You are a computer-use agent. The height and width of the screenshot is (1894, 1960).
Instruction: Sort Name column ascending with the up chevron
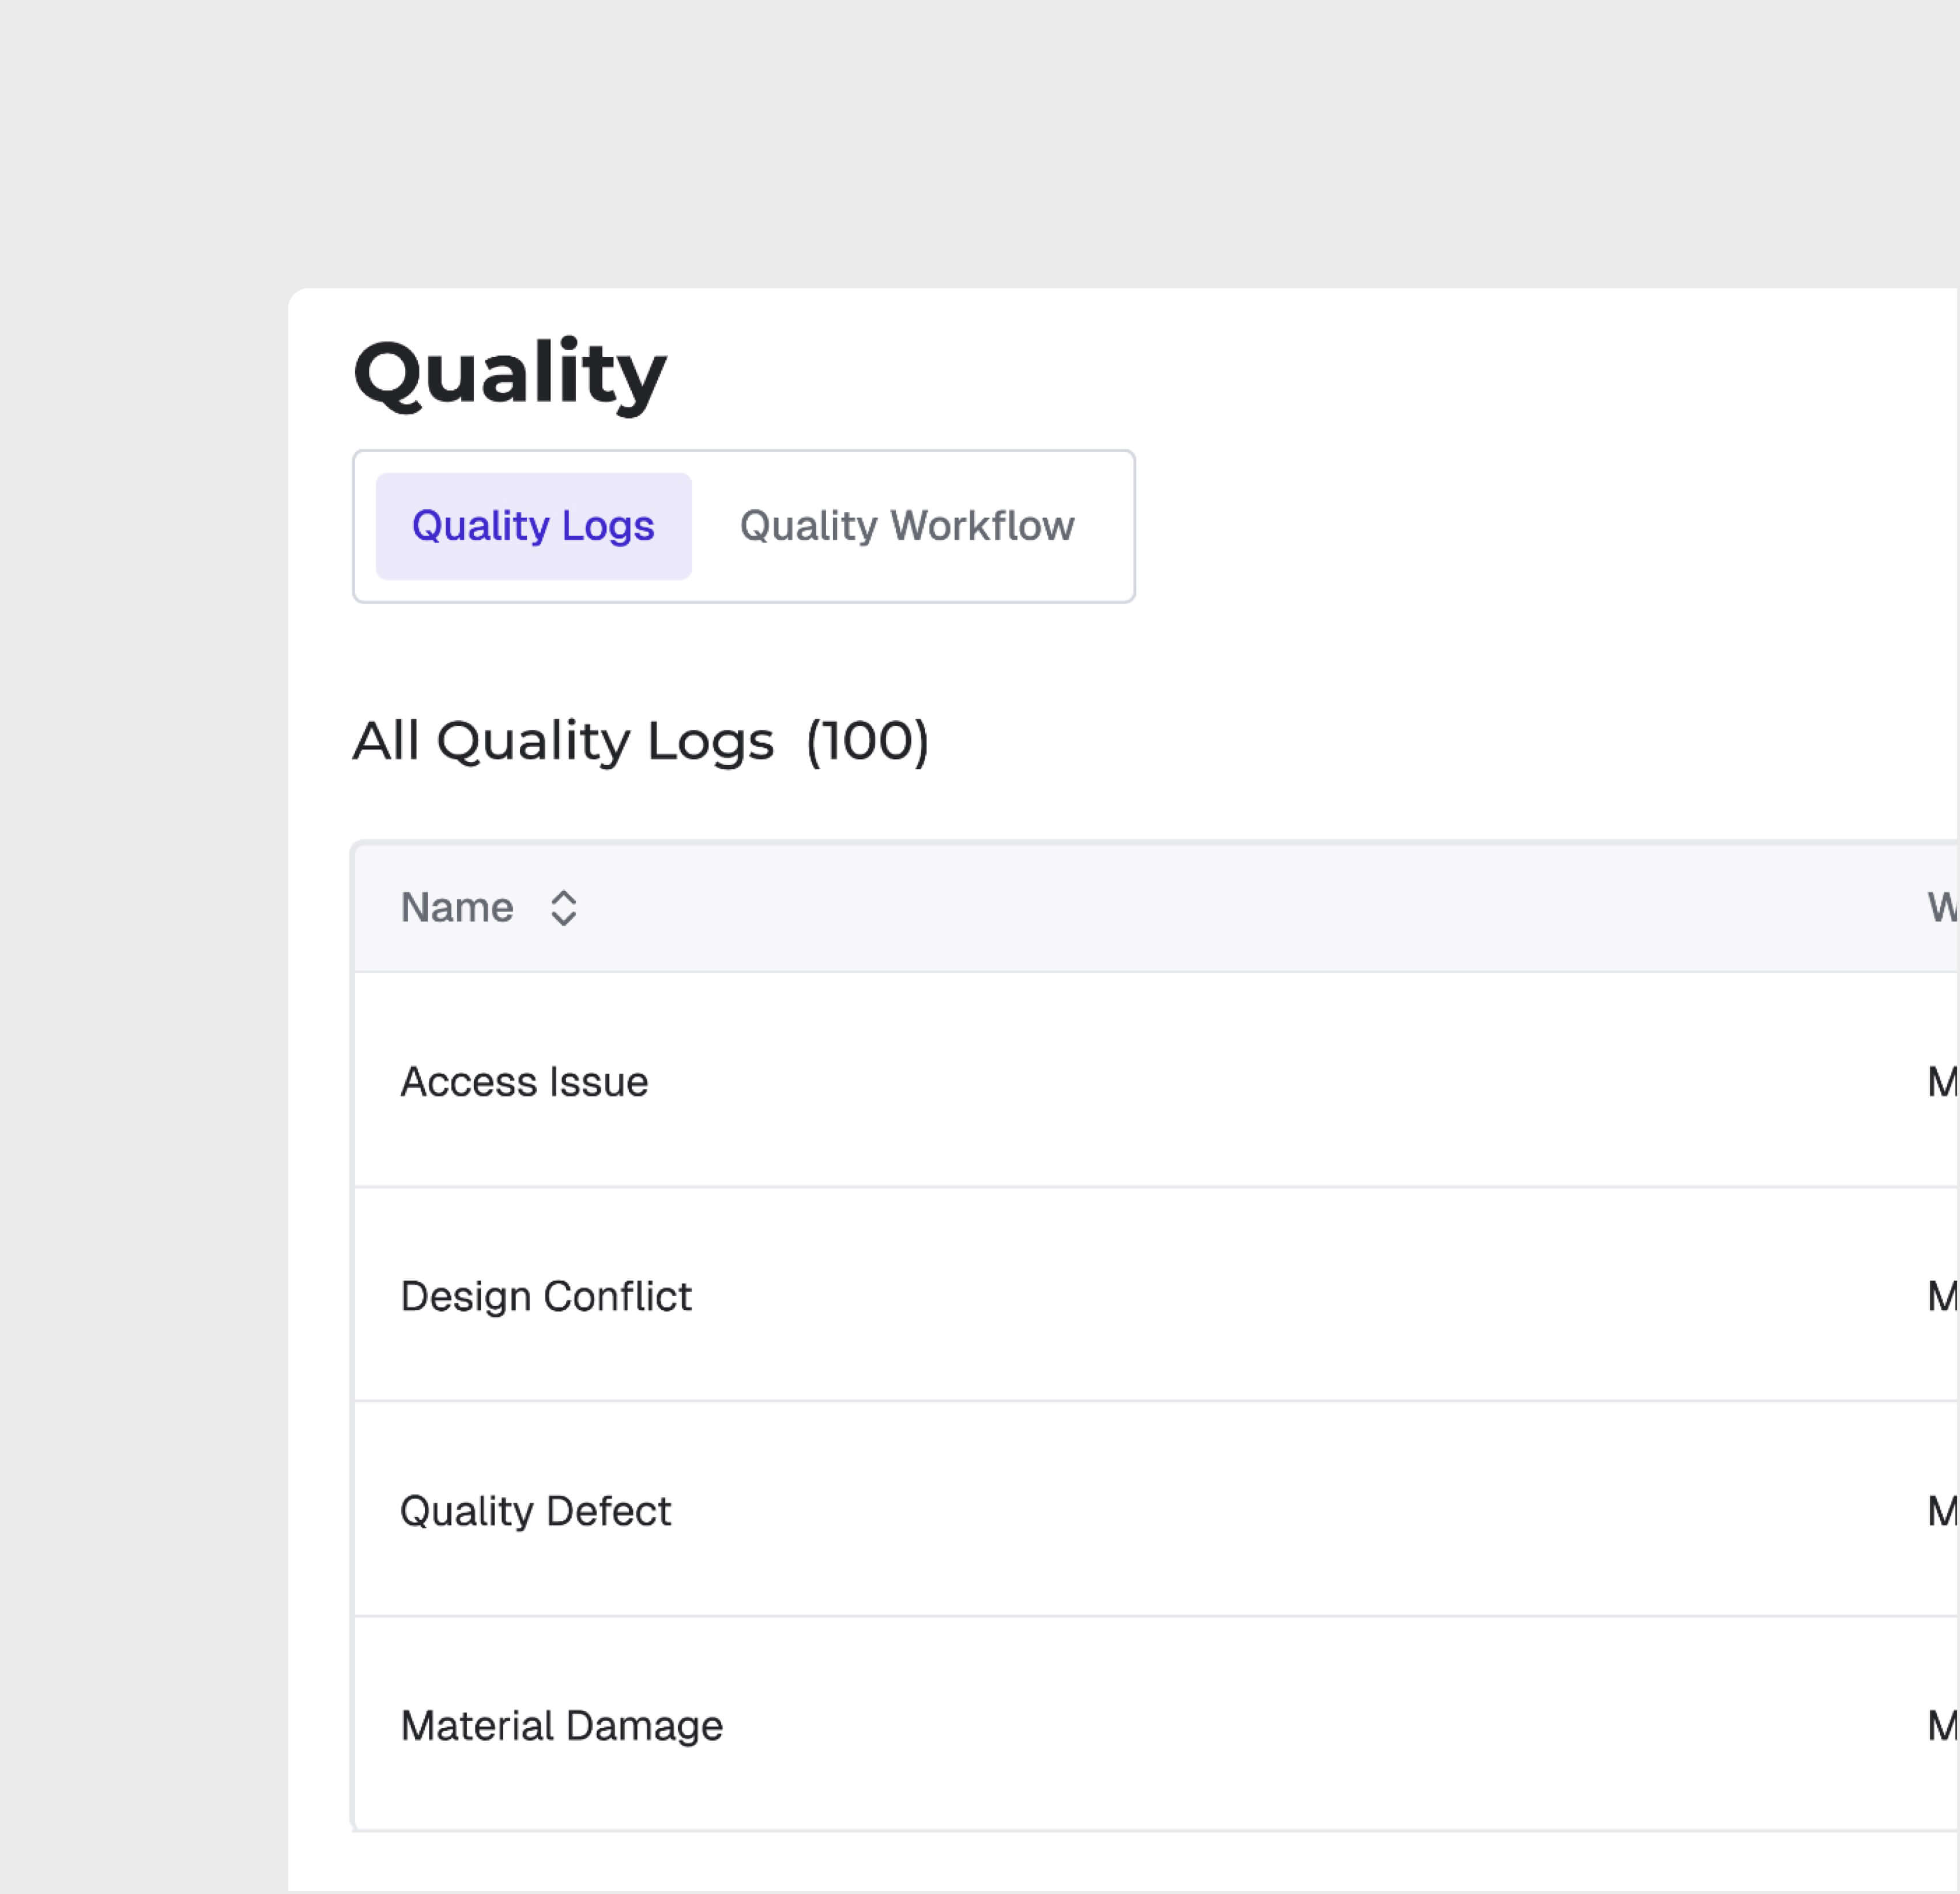tap(563, 896)
